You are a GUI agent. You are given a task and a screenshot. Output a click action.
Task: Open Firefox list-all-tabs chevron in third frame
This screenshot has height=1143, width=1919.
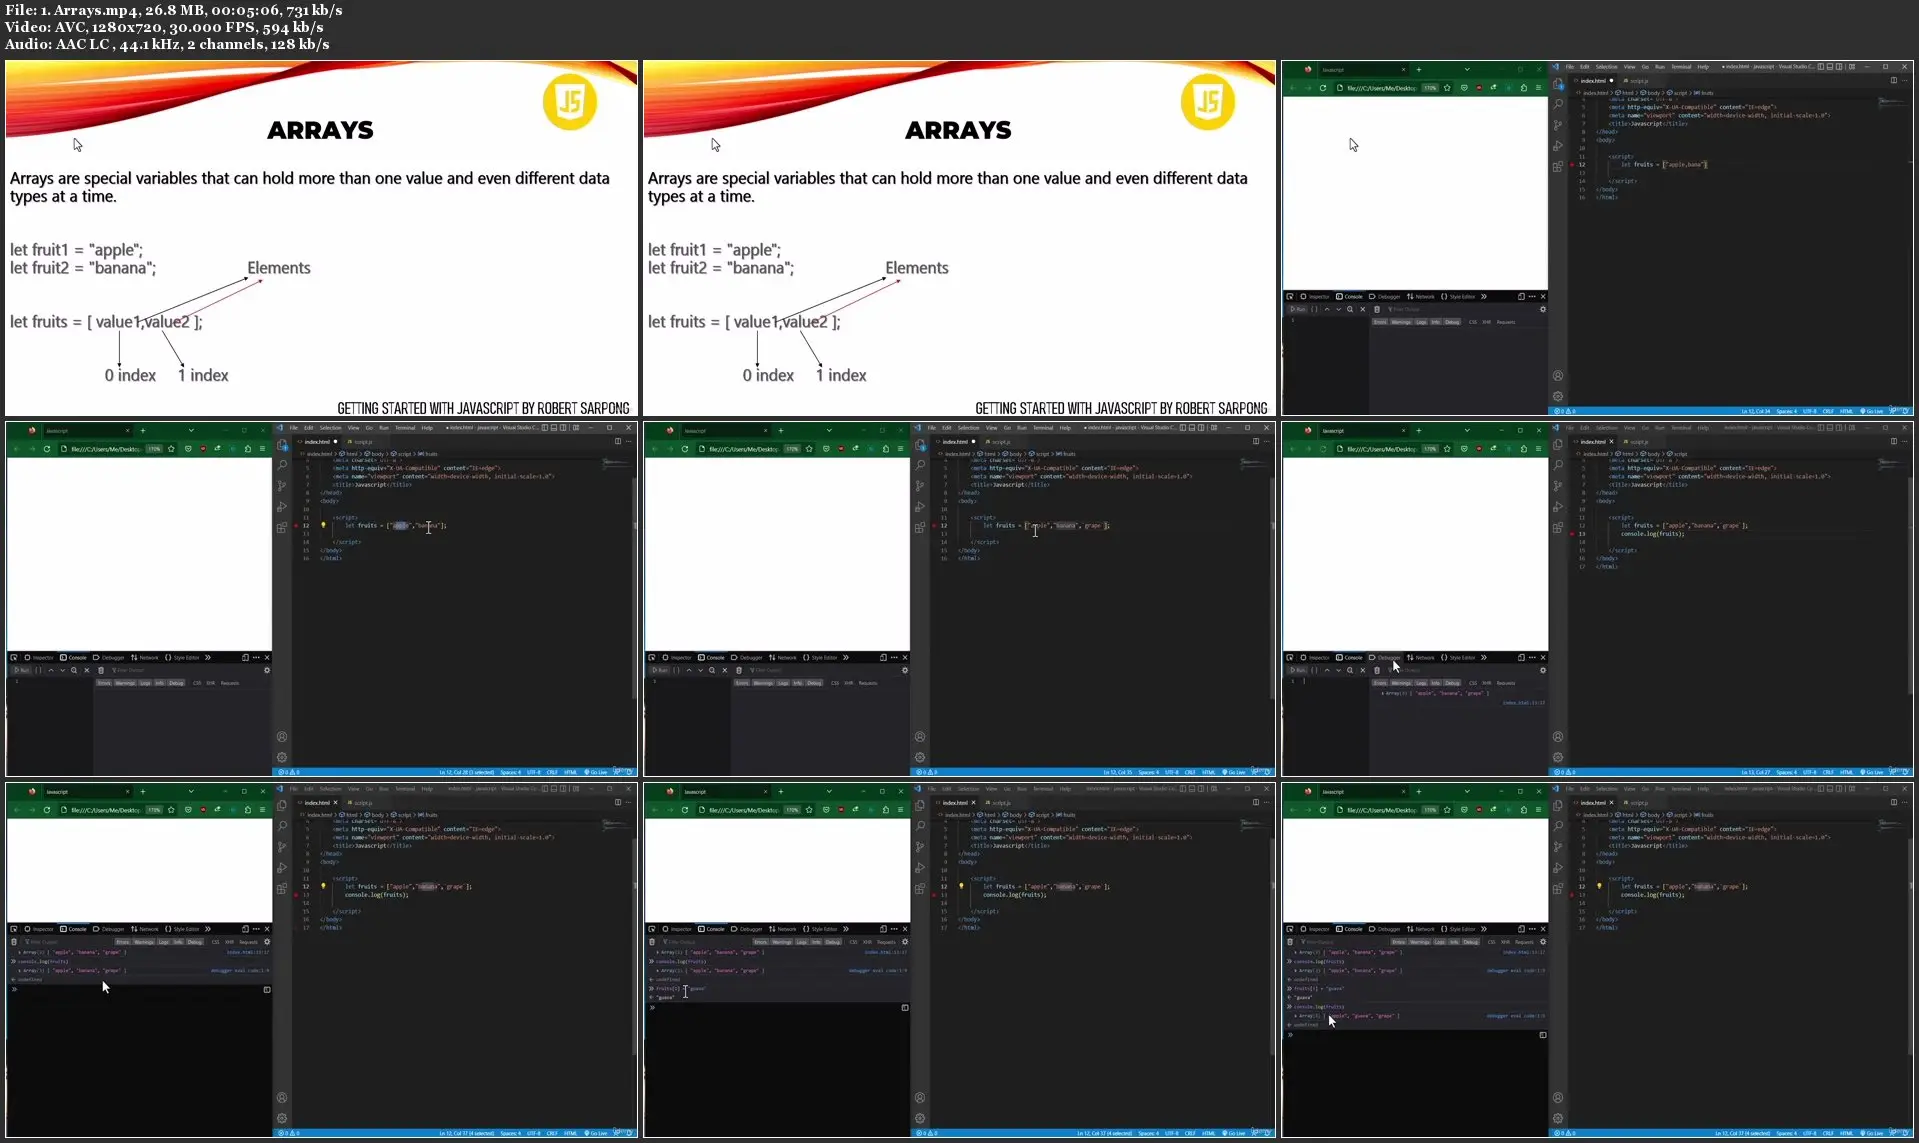(x=1467, y=70)
